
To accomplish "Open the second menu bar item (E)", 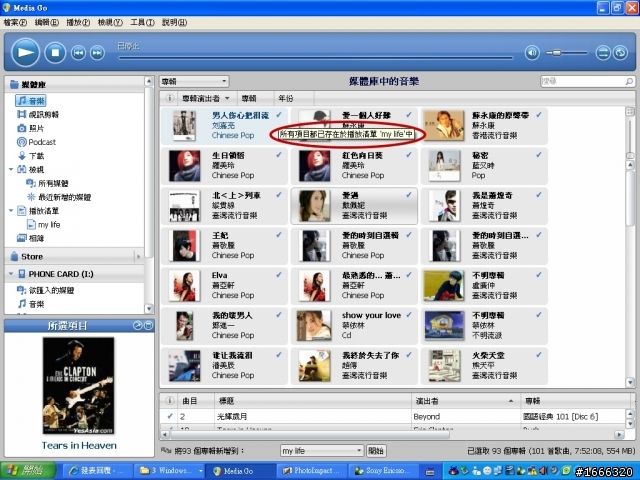I will click(47, 22).
